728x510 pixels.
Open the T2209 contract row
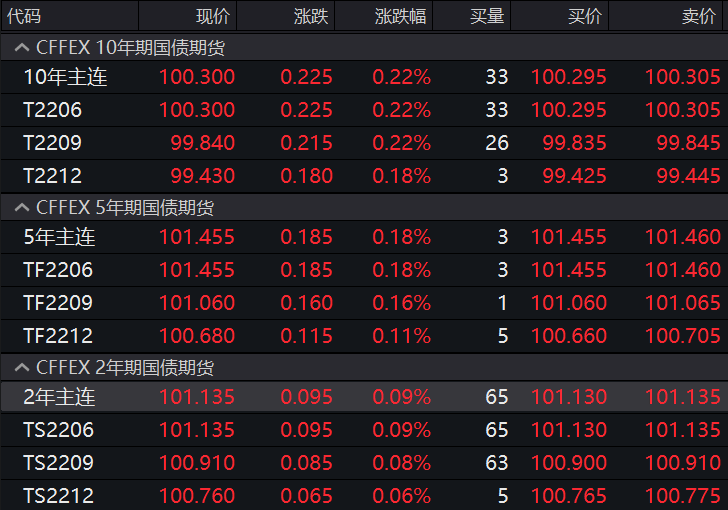[x=53, y=143]
